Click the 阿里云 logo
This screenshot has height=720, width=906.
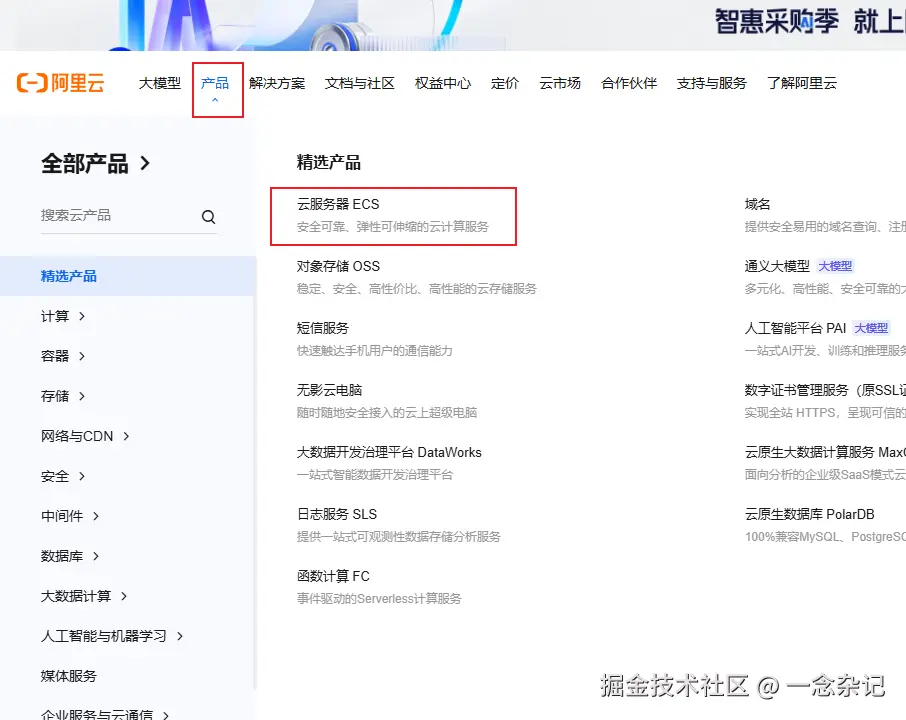pyautogui.click(x=60, y=83)
